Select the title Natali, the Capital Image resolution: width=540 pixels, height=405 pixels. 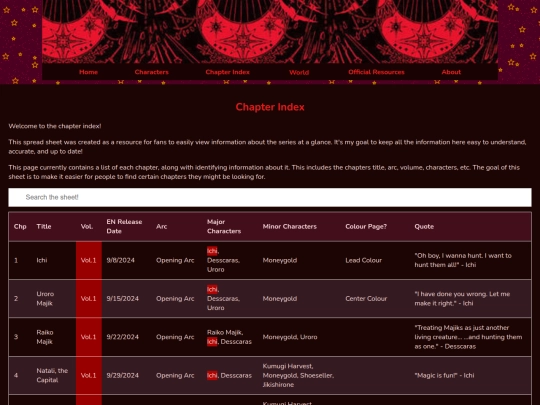point(52,375)
